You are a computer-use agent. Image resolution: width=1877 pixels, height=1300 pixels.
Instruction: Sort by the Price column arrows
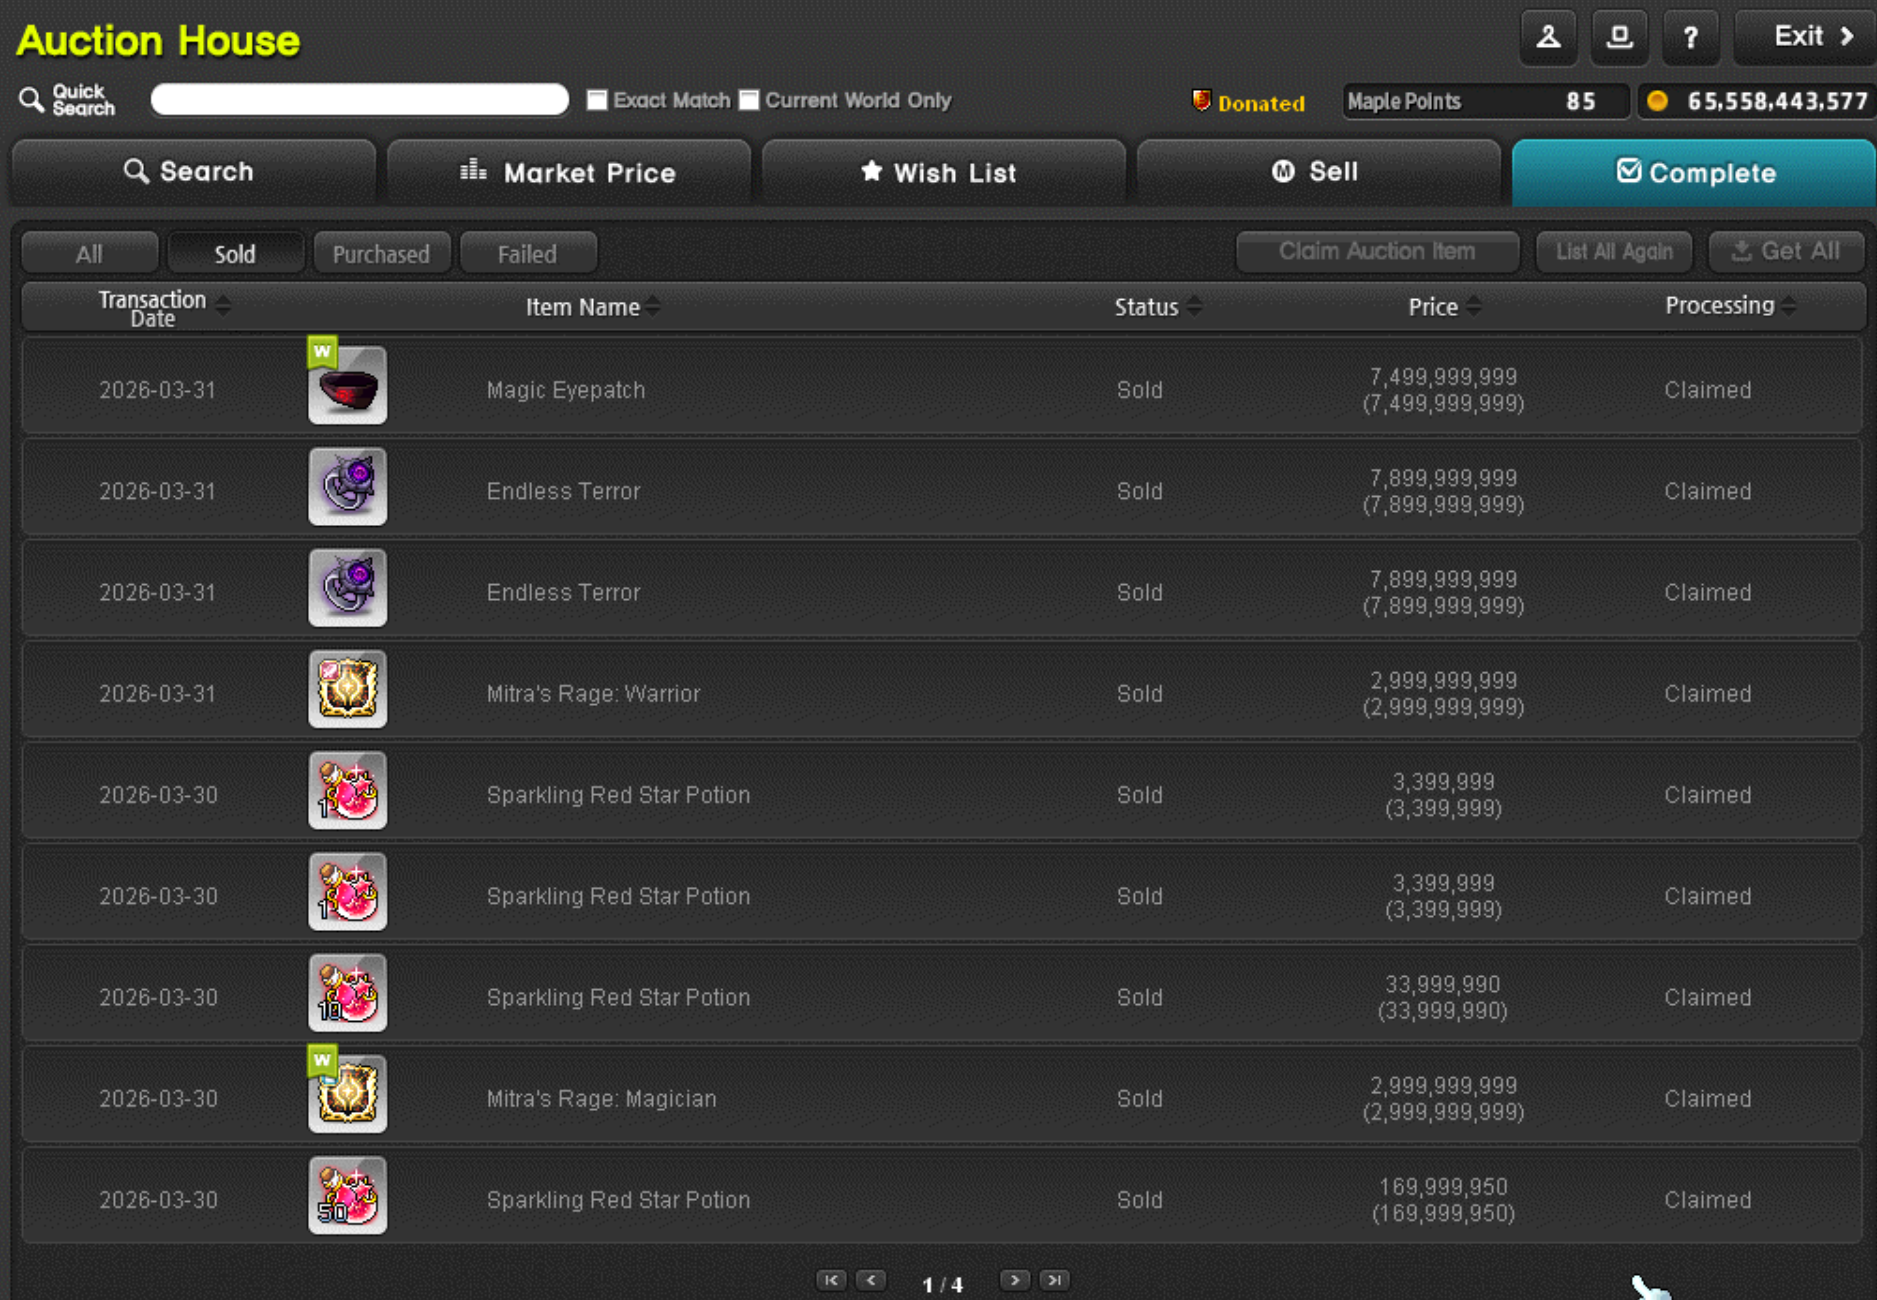(x=1474, y=307)
